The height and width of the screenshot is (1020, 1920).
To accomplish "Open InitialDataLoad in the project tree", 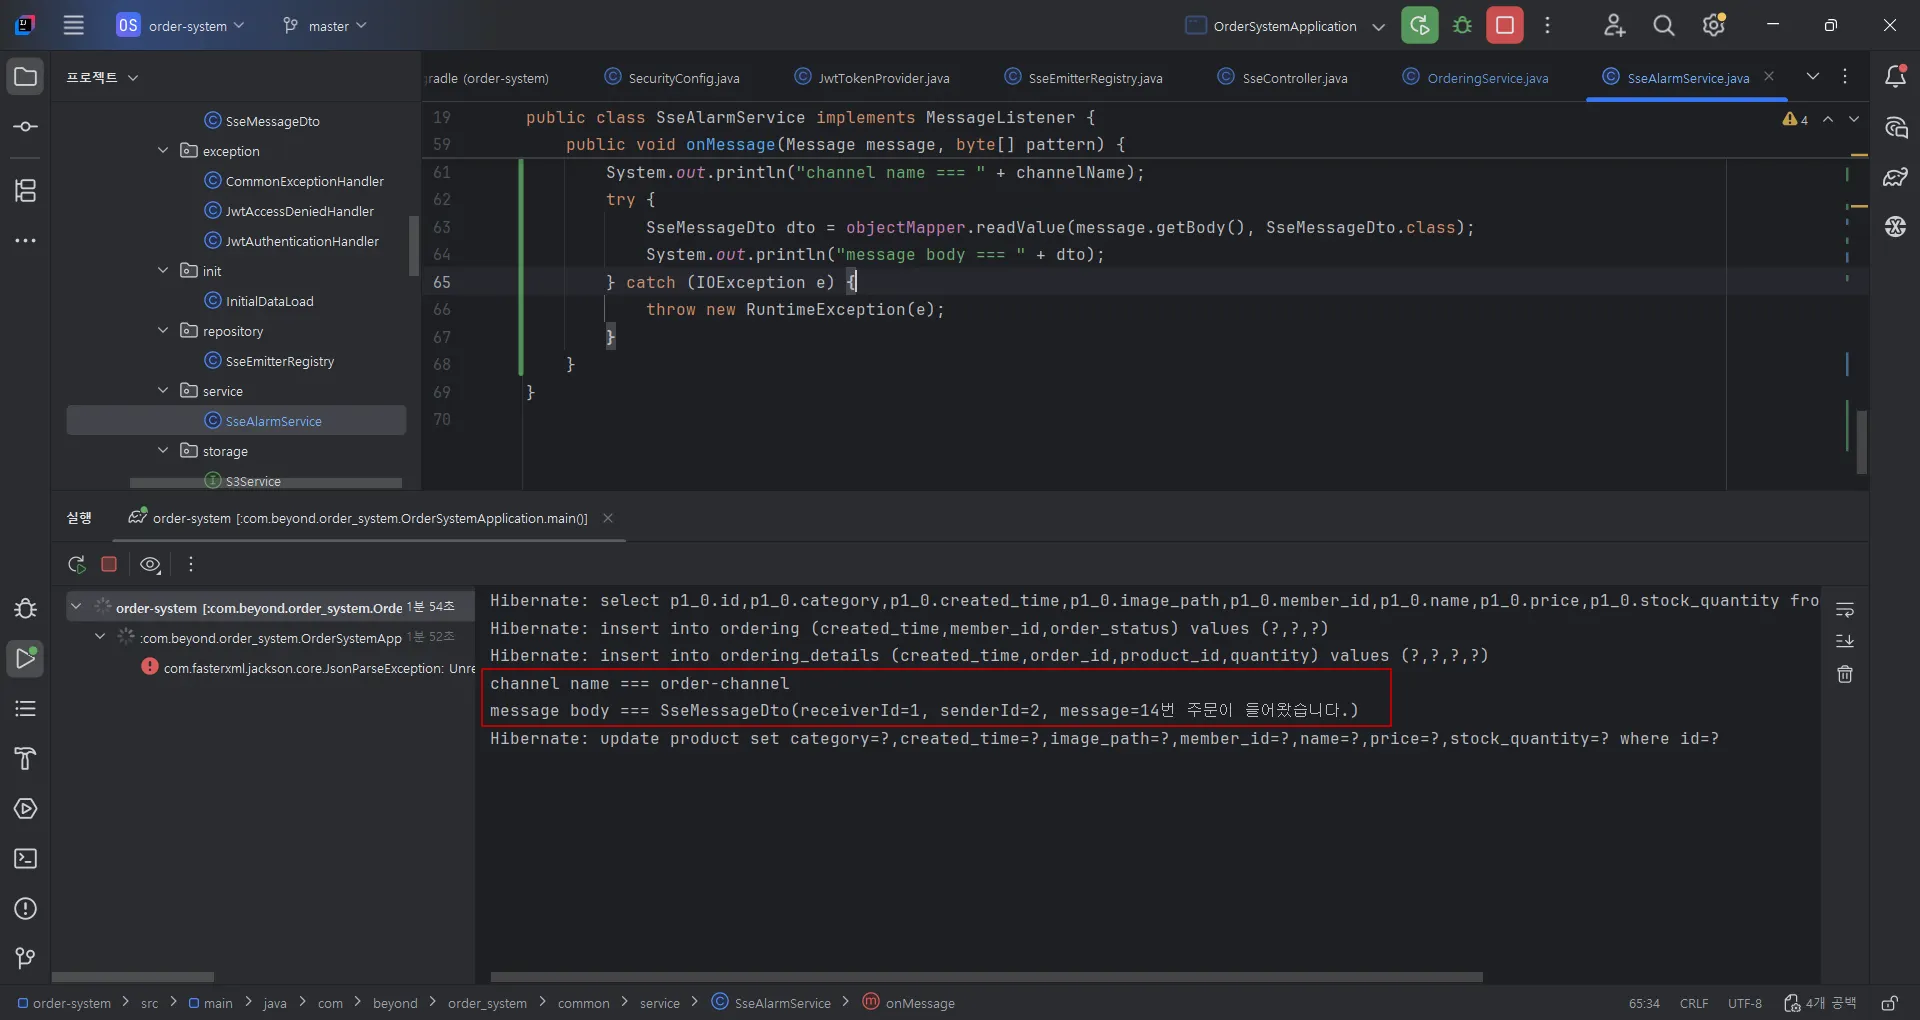I will (x=259, y=301).
